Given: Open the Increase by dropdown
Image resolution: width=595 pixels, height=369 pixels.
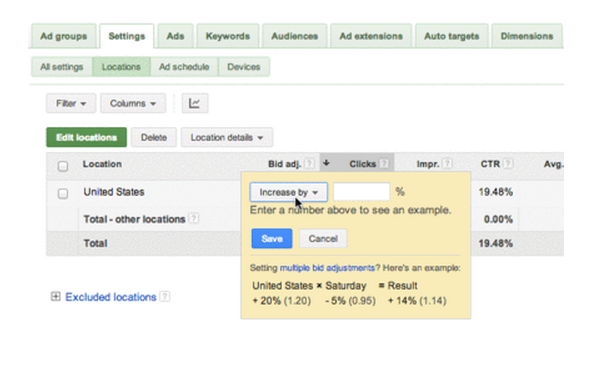Looking at the screenshot, I should point(289,192).
